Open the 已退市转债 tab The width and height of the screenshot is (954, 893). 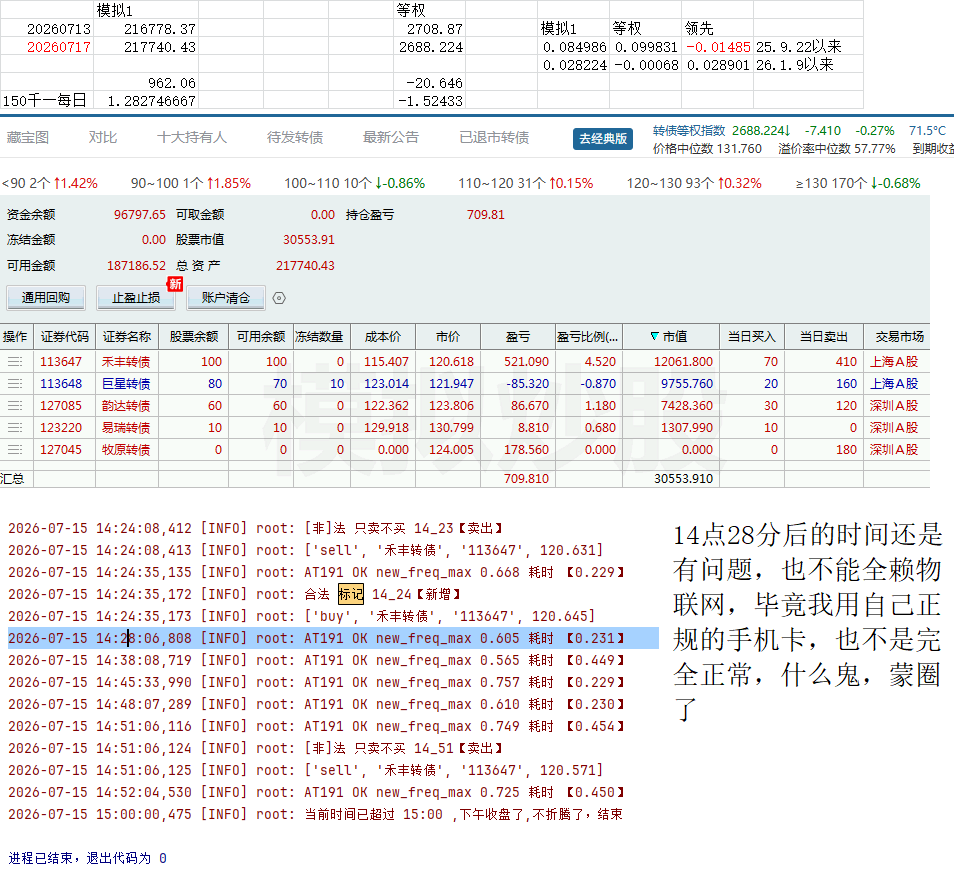tap(494, 137)
